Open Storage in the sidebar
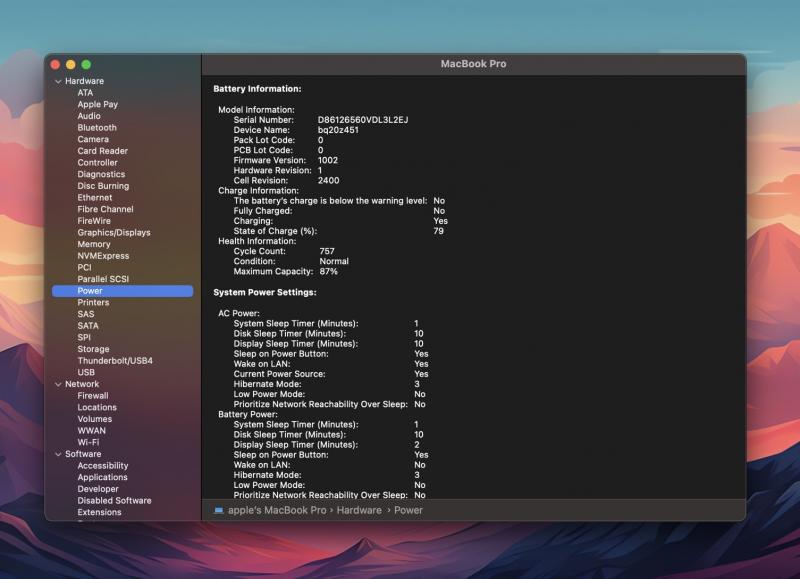Viewport: 800px width, 579px height. [93, 349]
